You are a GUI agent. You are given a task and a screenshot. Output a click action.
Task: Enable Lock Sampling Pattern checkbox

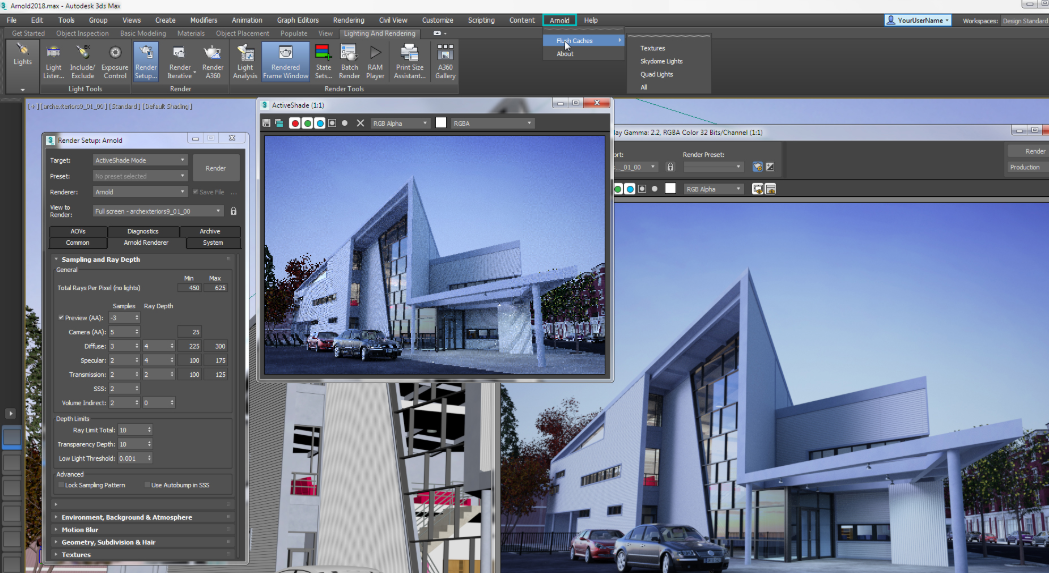pos(61,485)
